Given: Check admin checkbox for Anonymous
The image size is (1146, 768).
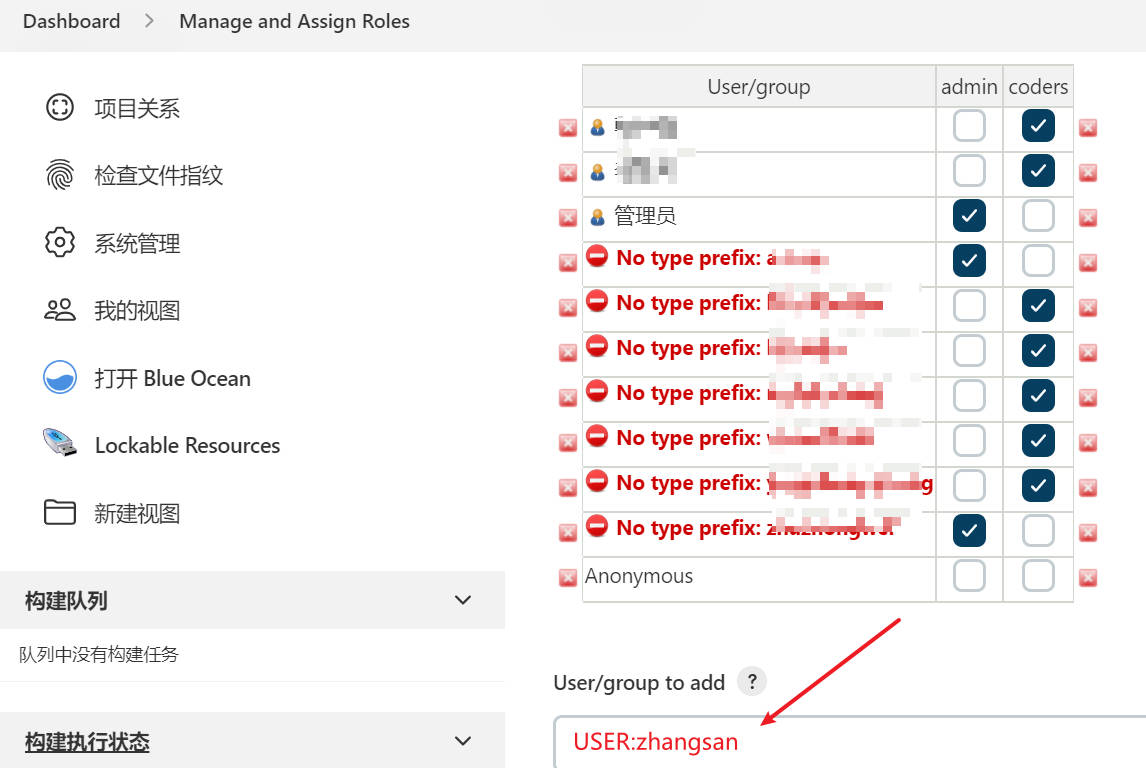Looking at the screenshot, I should tap(969, 576).
